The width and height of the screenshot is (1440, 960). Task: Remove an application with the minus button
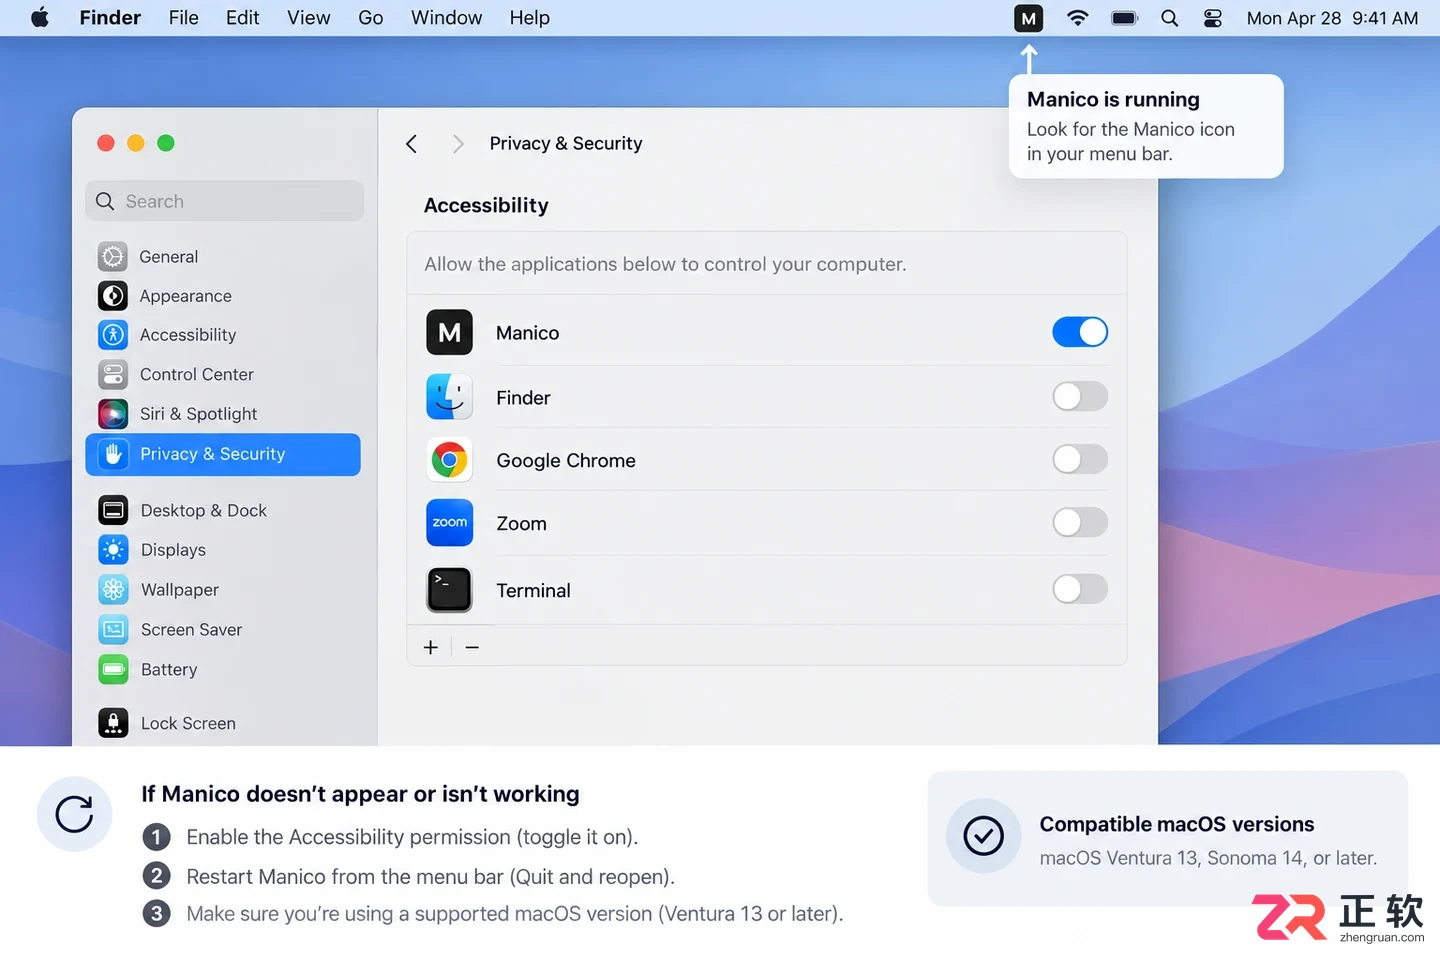coord(472,647)
